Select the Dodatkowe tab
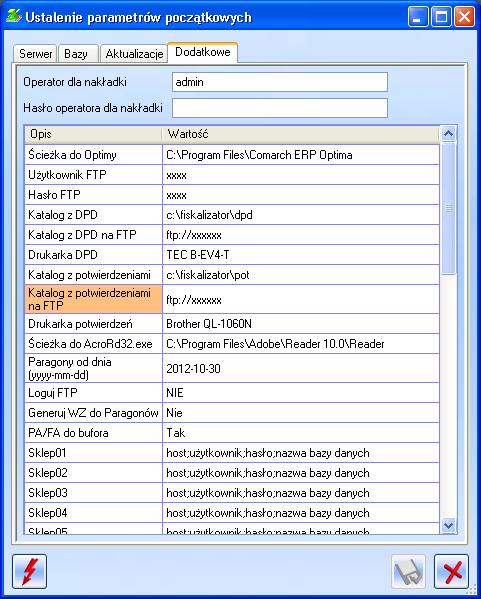The image size is (481, 599). click(202, 52)
